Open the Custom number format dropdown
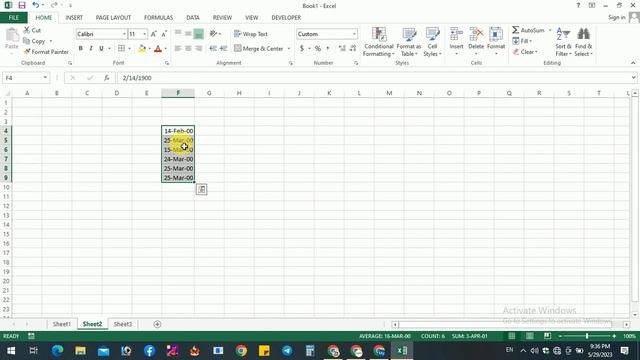Screen dimensions: 640x360 (354, 34)
